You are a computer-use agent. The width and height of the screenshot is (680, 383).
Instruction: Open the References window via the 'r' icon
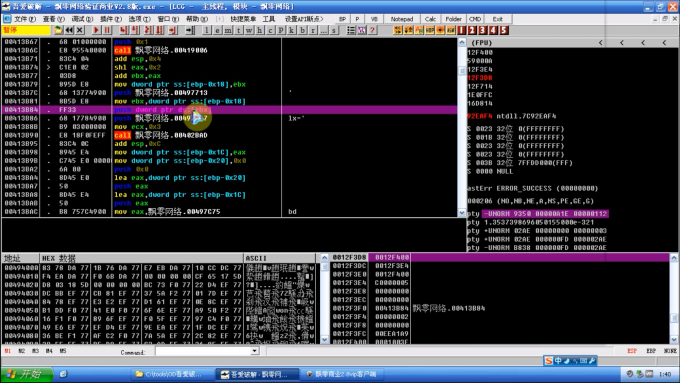pyautogui.click(x=313, y=30)
